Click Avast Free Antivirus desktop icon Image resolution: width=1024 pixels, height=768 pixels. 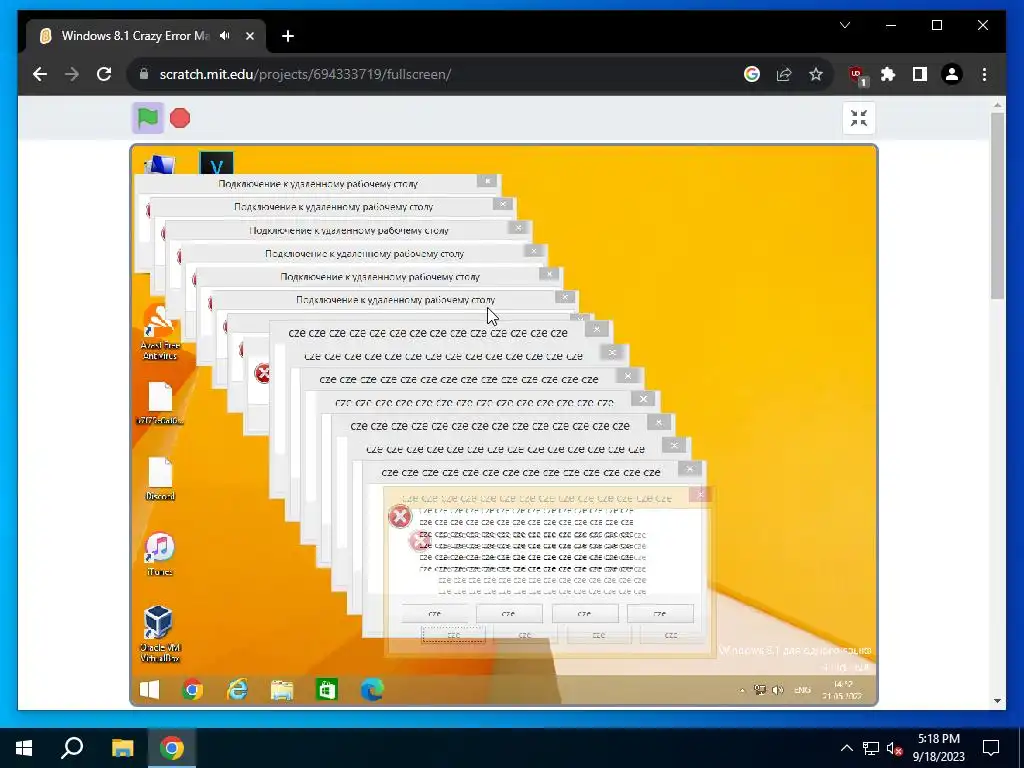click(159, 331)
